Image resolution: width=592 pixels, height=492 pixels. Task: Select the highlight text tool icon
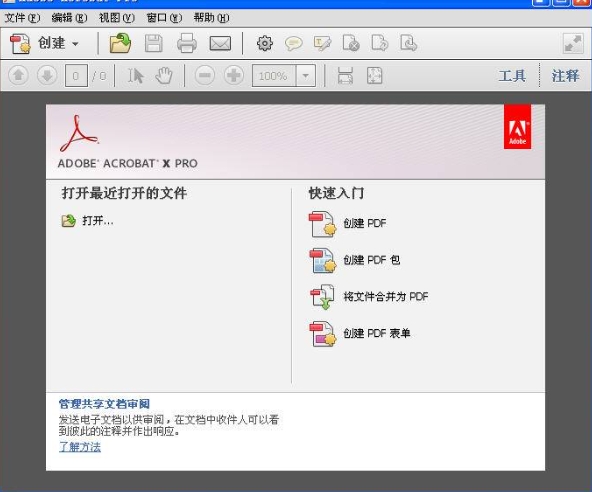point(323,43)
